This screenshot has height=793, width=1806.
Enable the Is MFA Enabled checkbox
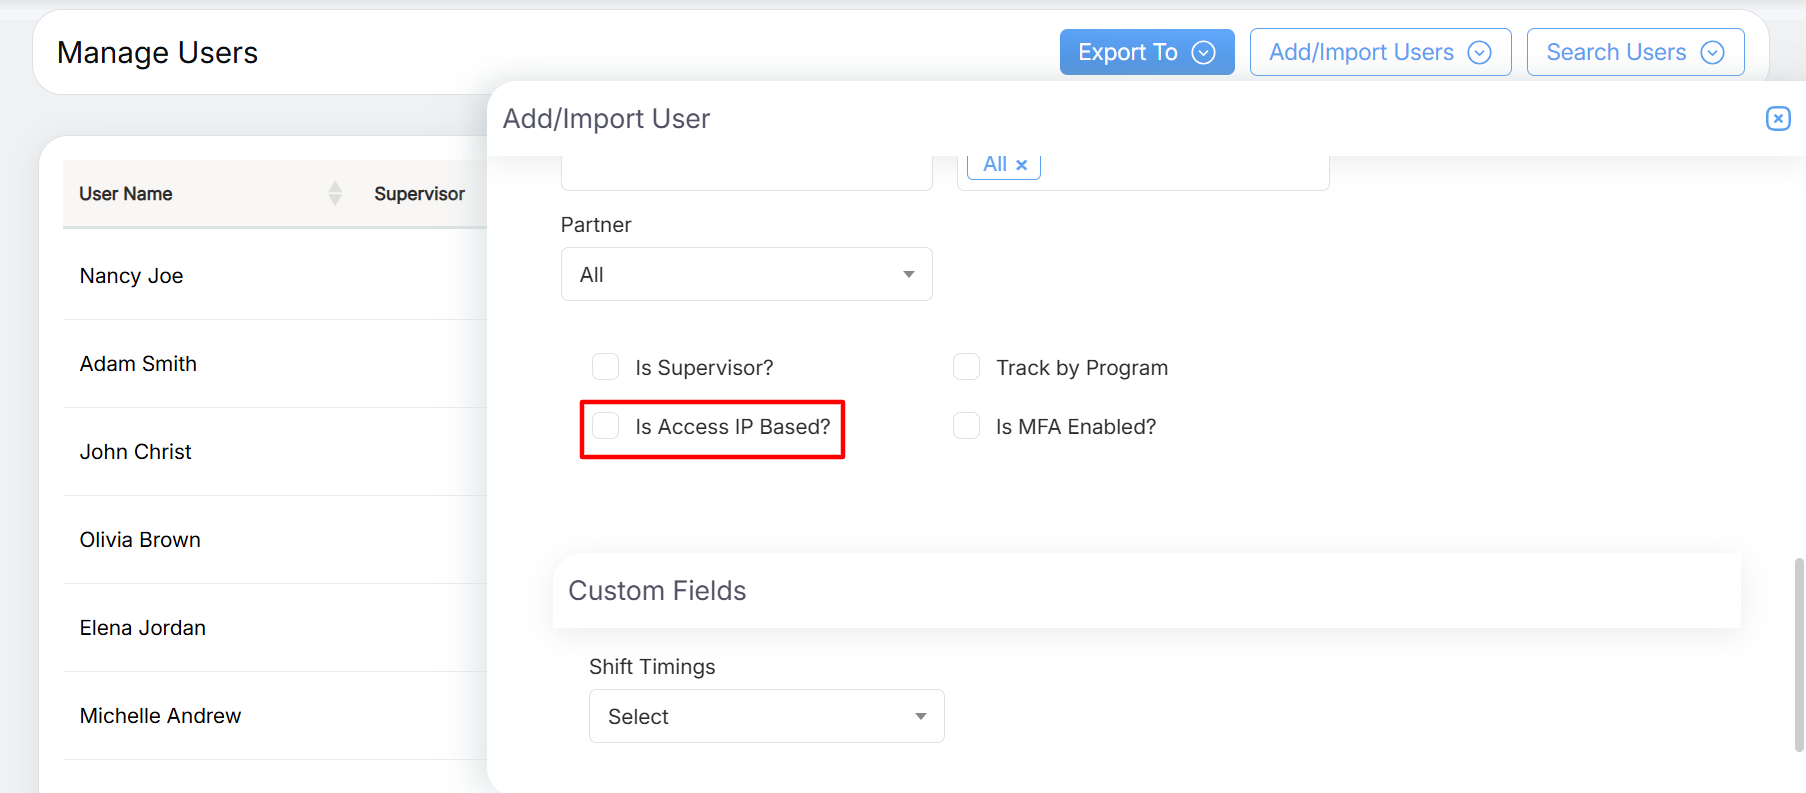coord(966,426)
